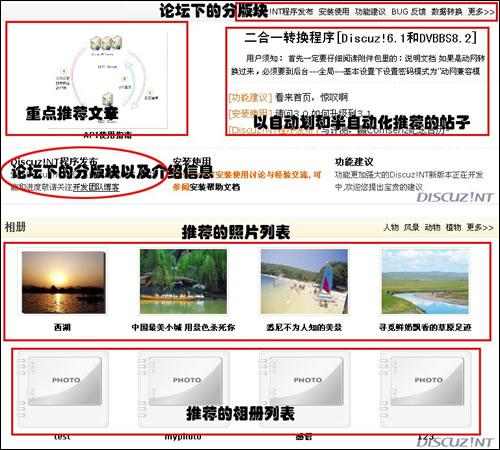Viewport: 500px width, 450px height.
Task: Visit the 开发团队博客 link
Action: coord(96,187)
